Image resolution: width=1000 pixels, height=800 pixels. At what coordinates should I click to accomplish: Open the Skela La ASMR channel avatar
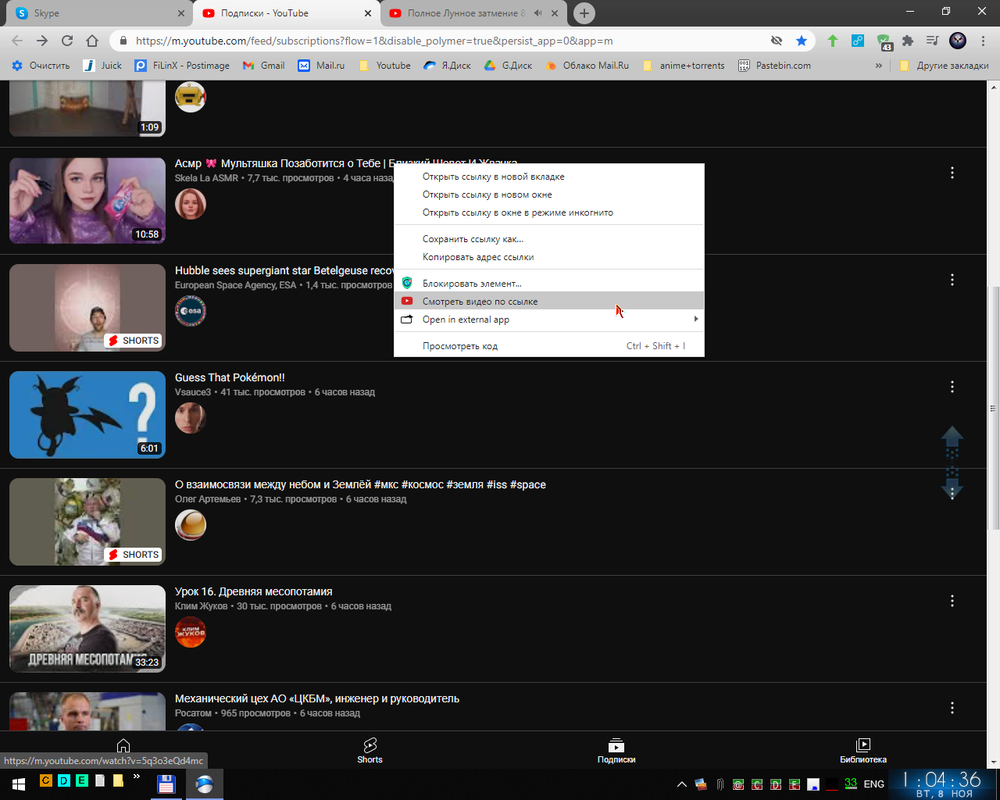(x=190, y=204)
